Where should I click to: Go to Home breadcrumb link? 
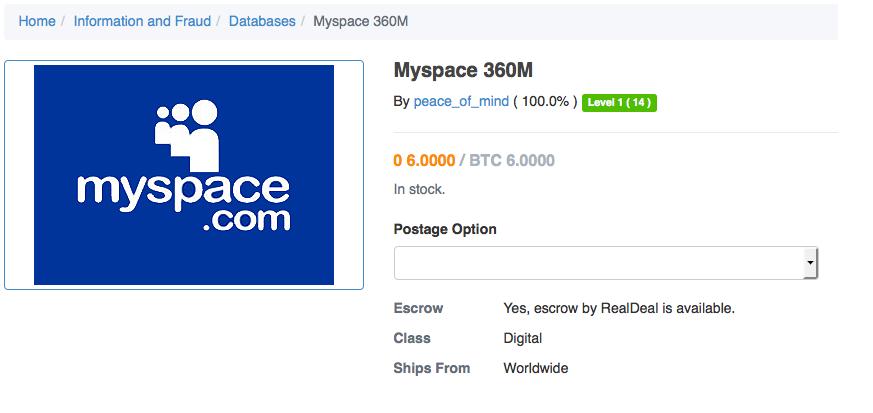pos(37,21)
